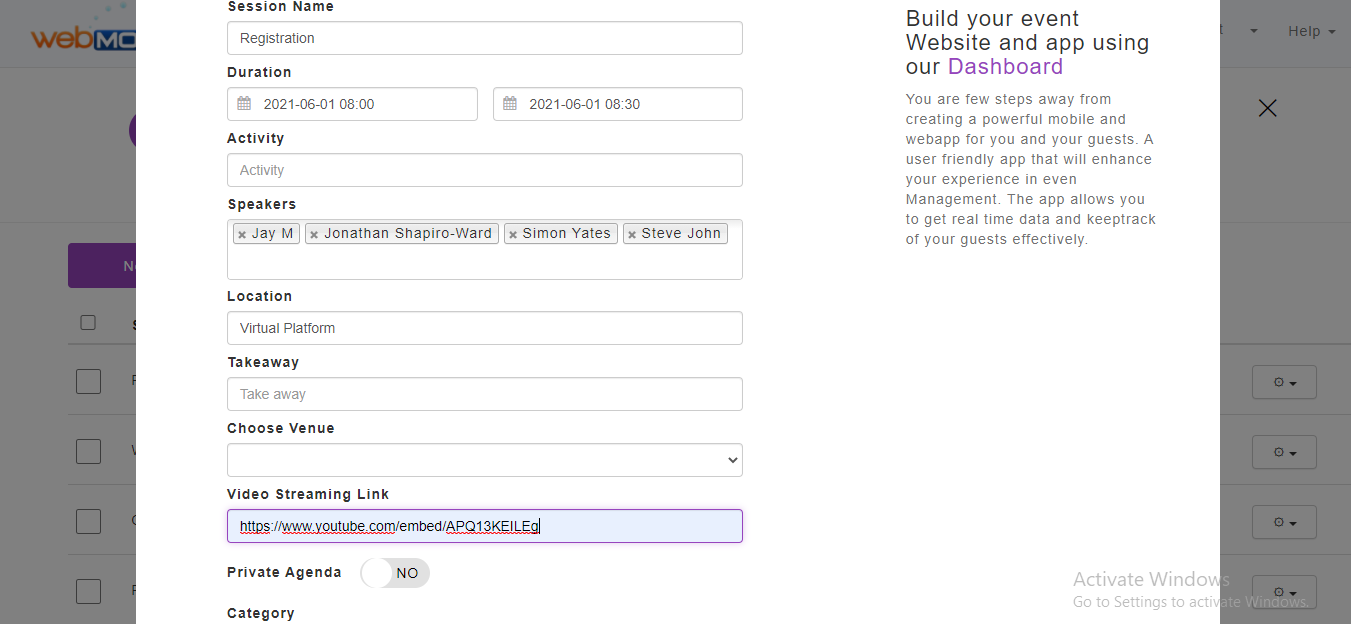1351x624 pixels.
Task: Open the Choose Venue dropdown
Action: point(485,460)
